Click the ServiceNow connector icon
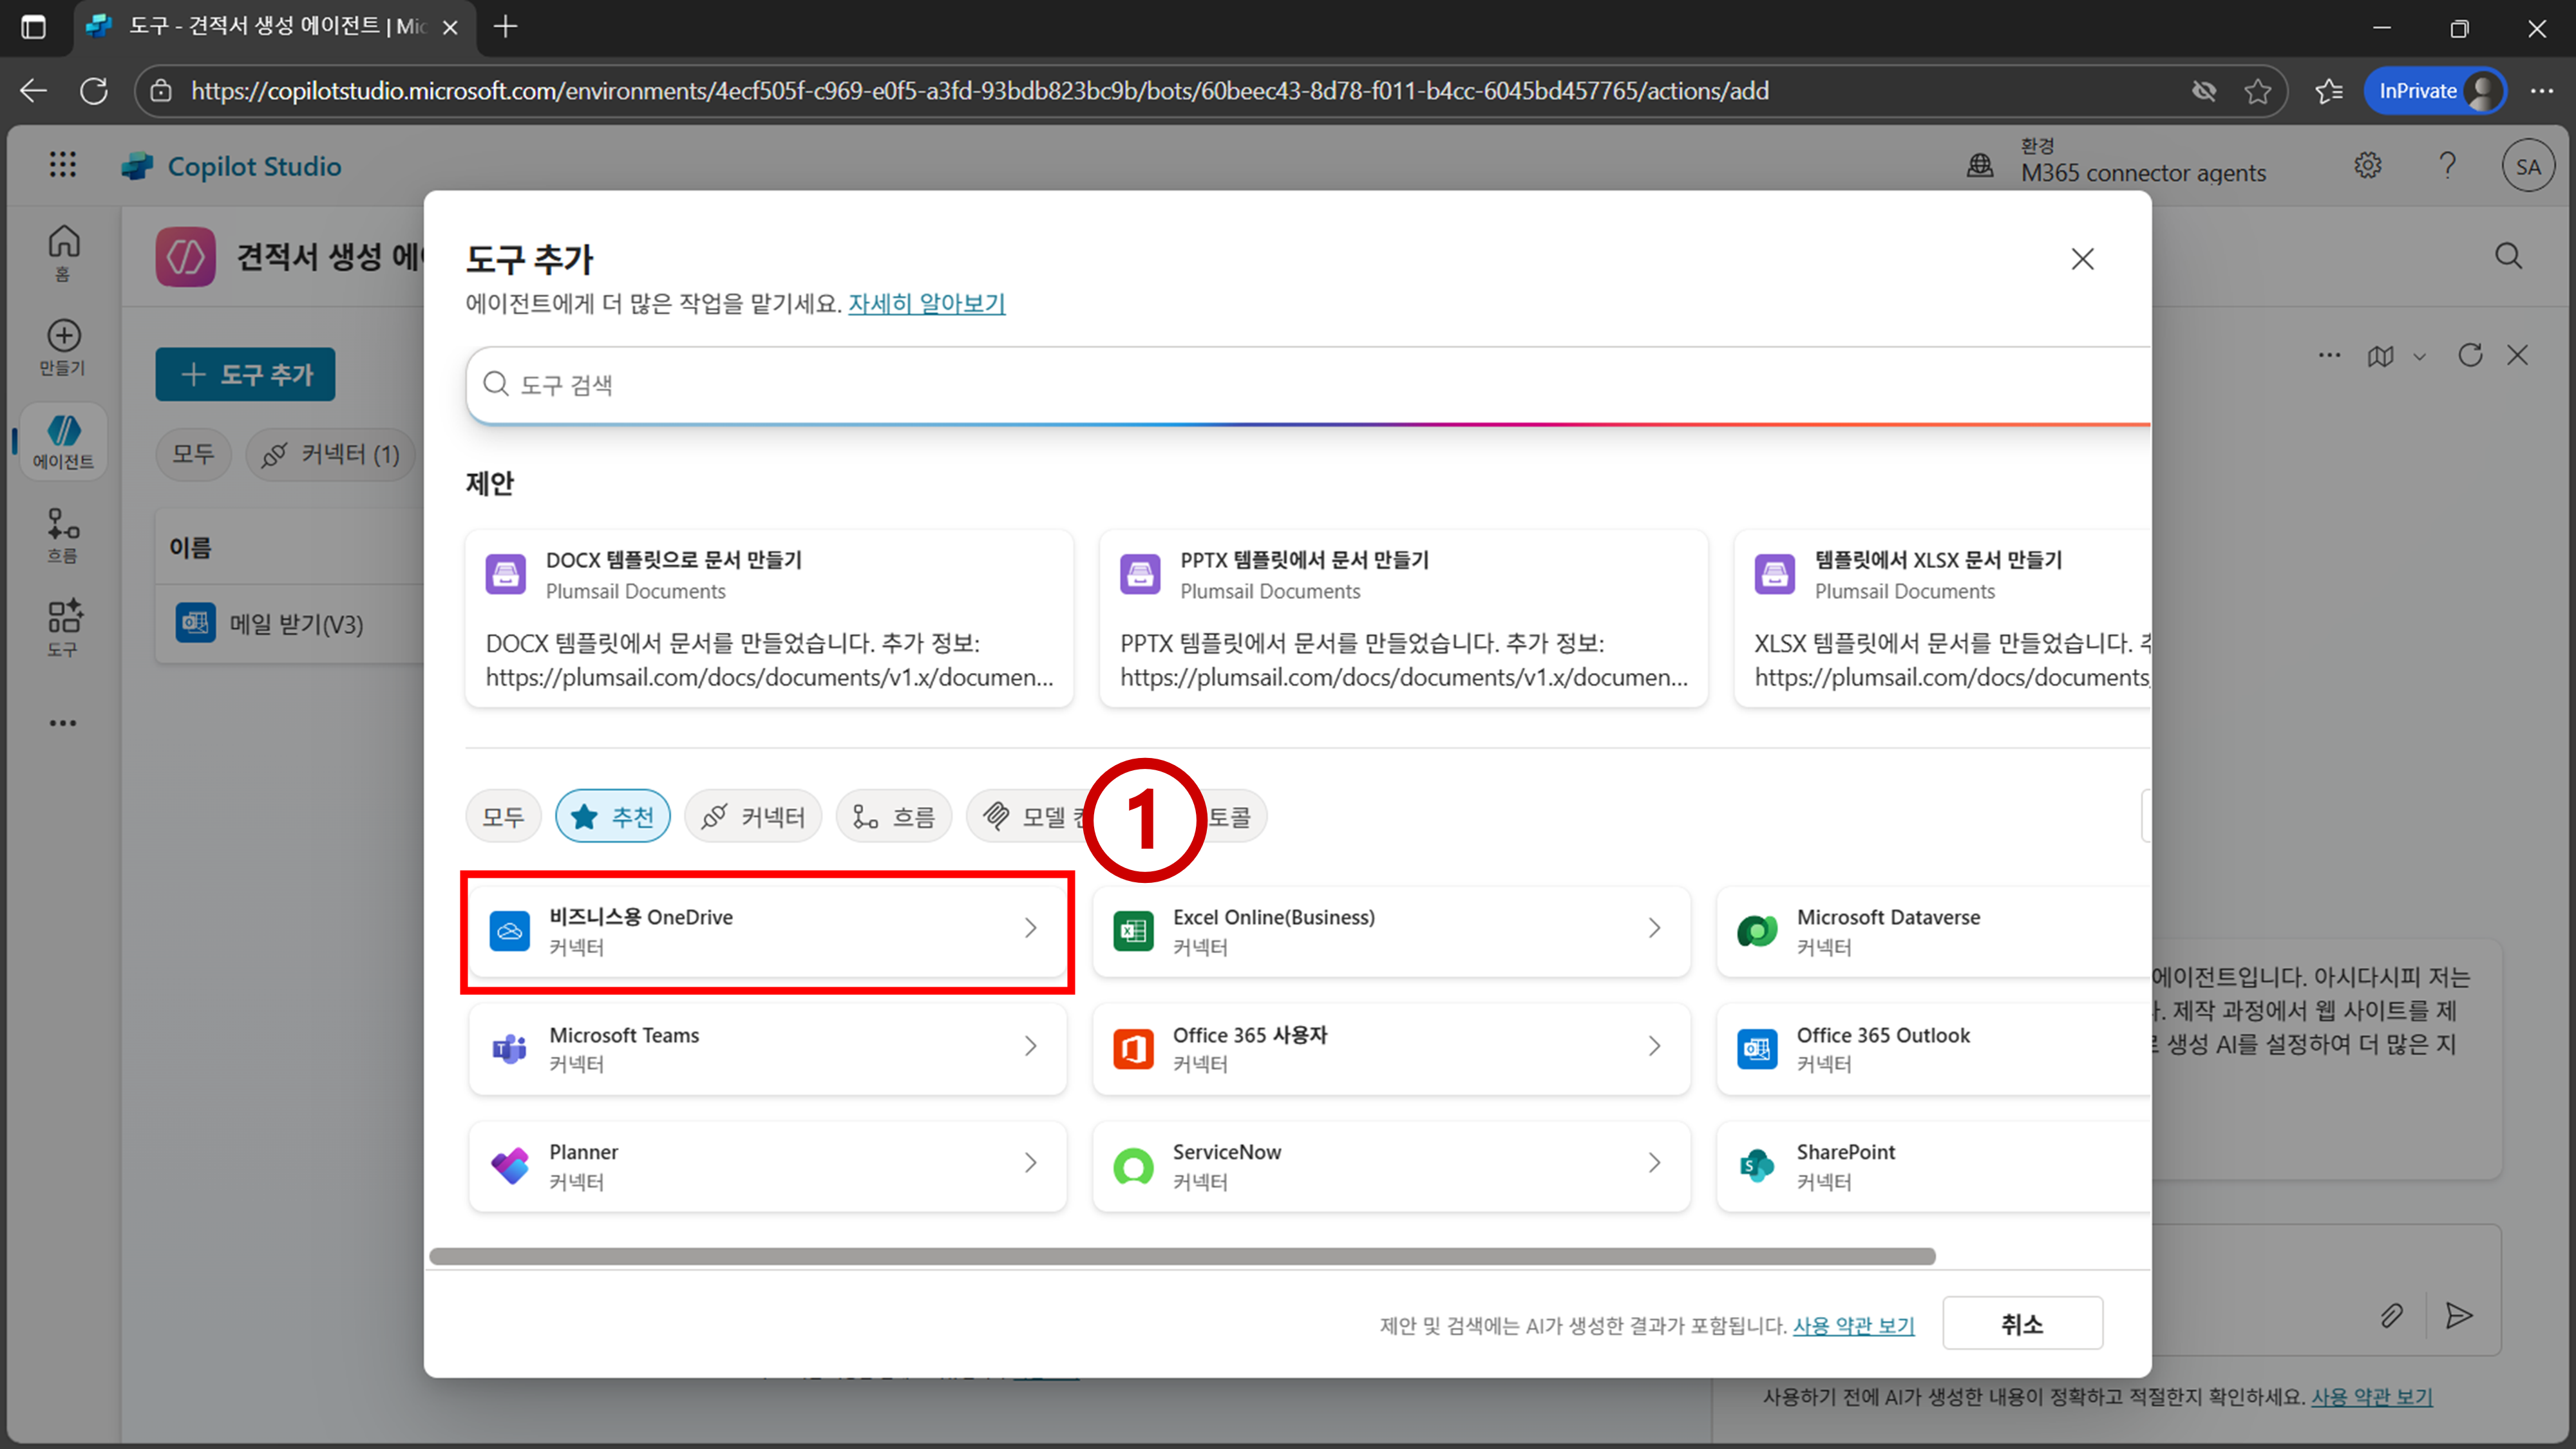2576x1449 pixels. tap(1133, 1165)
